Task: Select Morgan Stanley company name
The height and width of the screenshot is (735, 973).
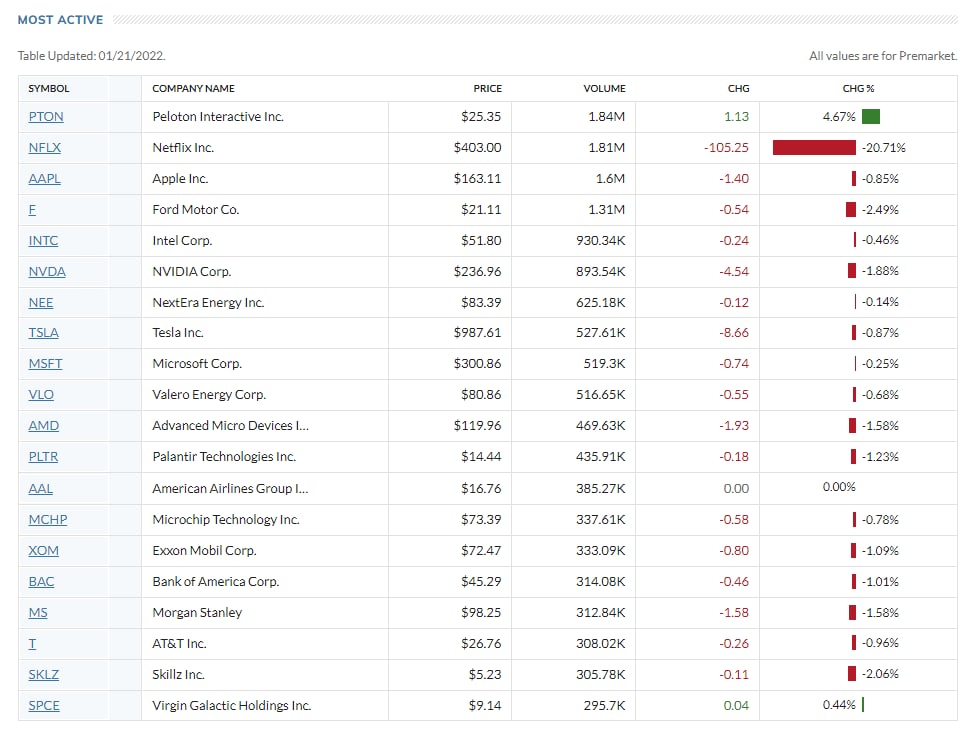Action: [197, 613]
